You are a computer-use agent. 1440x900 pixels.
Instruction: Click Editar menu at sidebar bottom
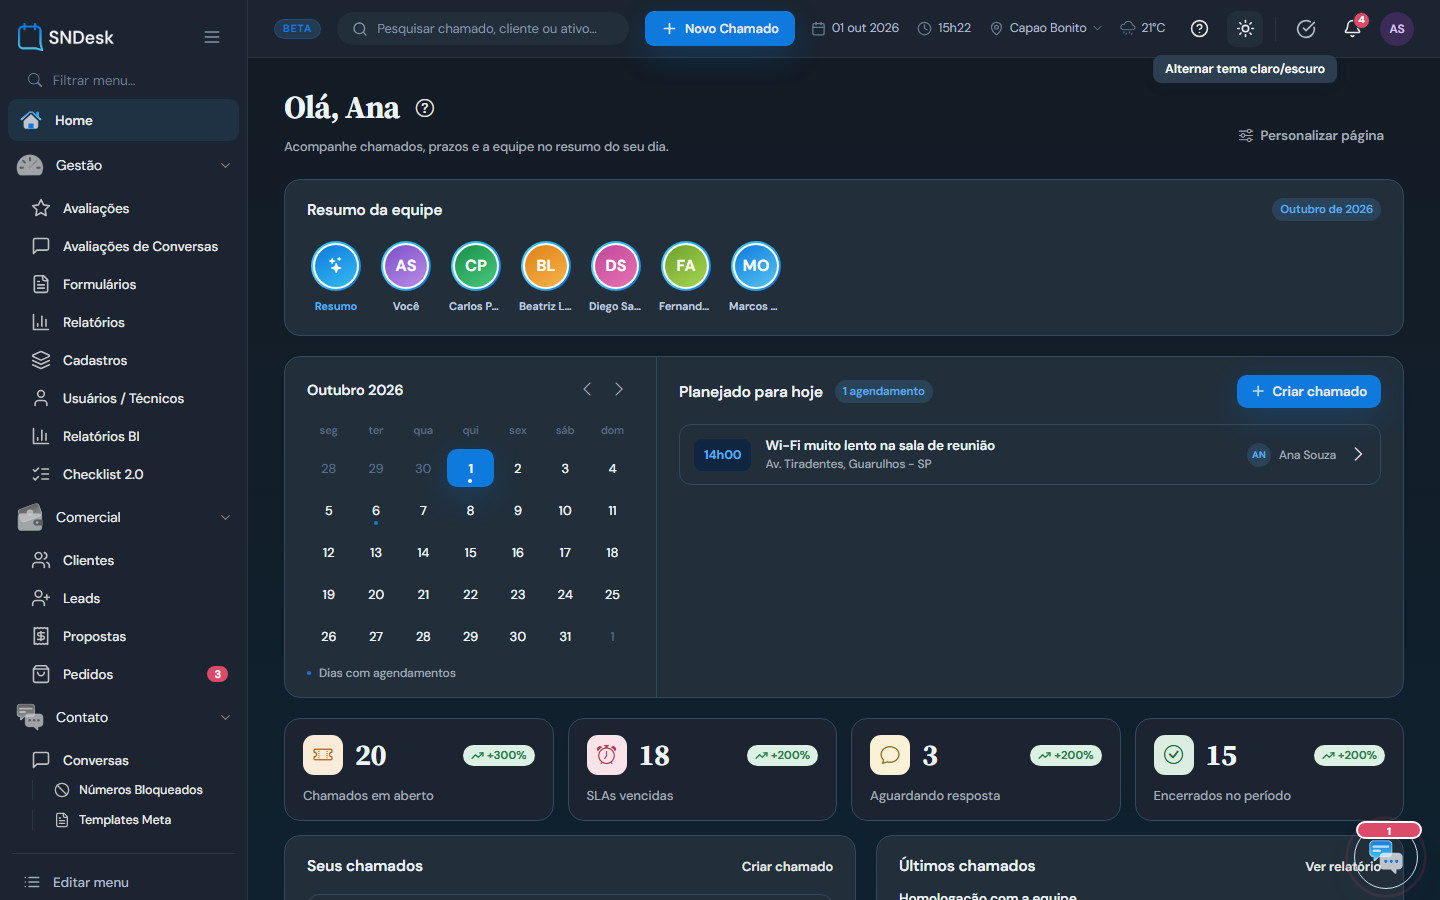[x=77, y=882]
